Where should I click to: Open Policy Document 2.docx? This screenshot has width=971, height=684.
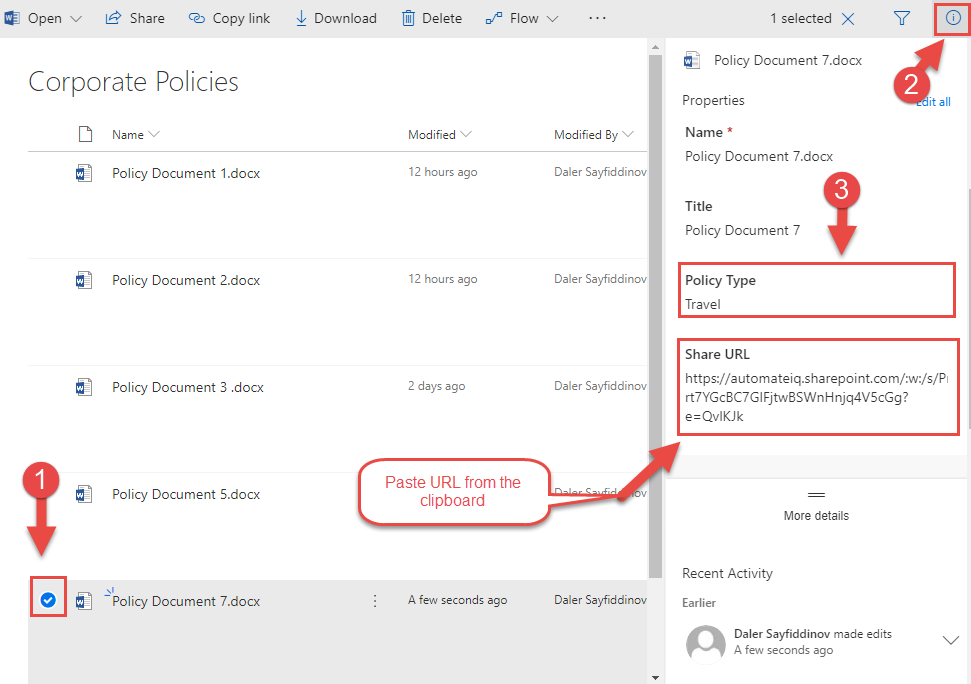[x=186, y=280]
